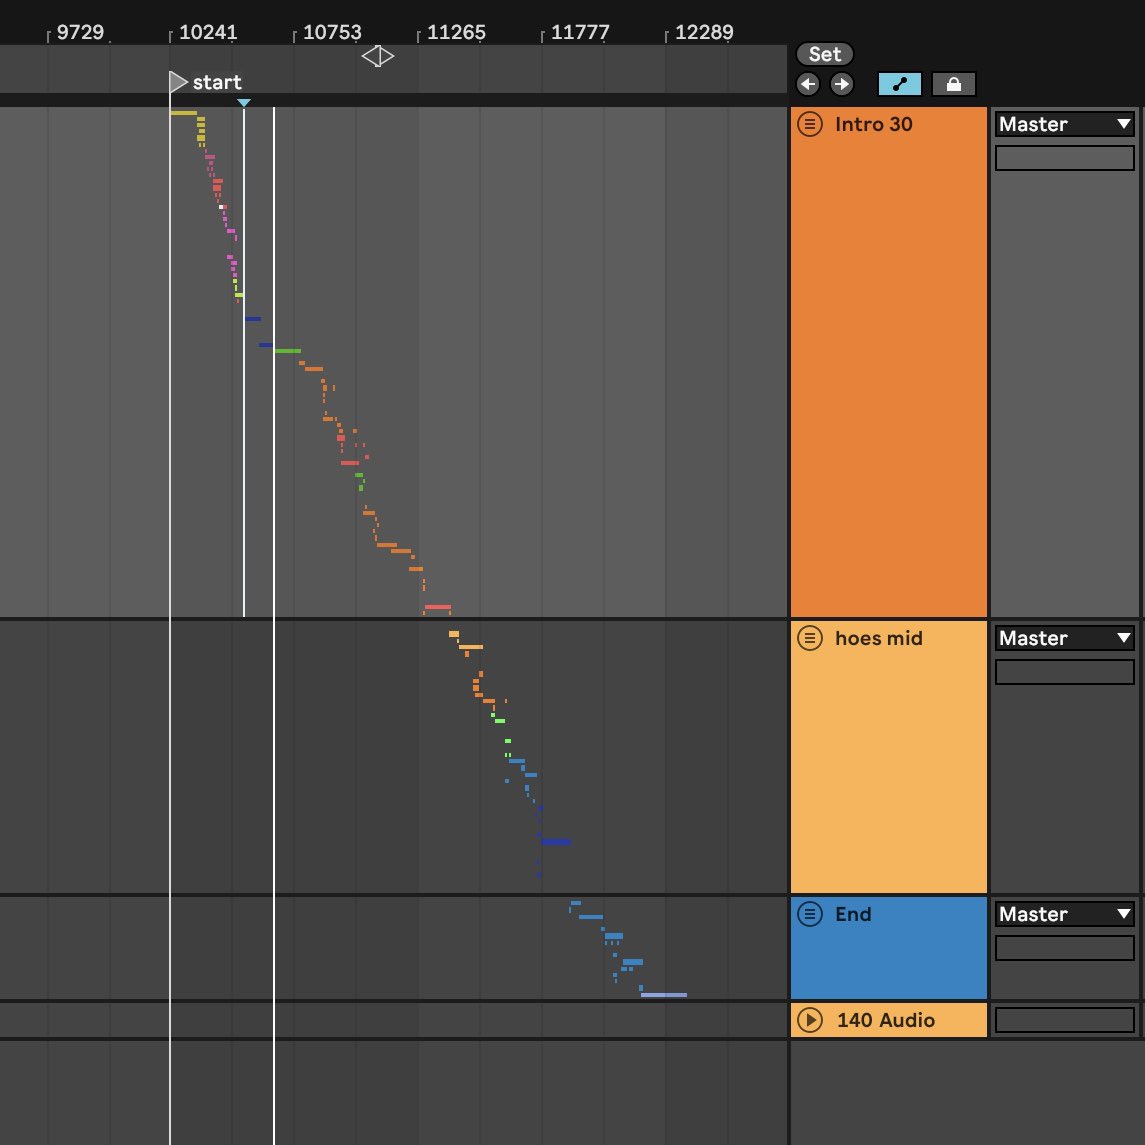1145x1145 pixels.
Task: Open Master output dropdown for Intro 30
Action: (x=1065, y=124)
